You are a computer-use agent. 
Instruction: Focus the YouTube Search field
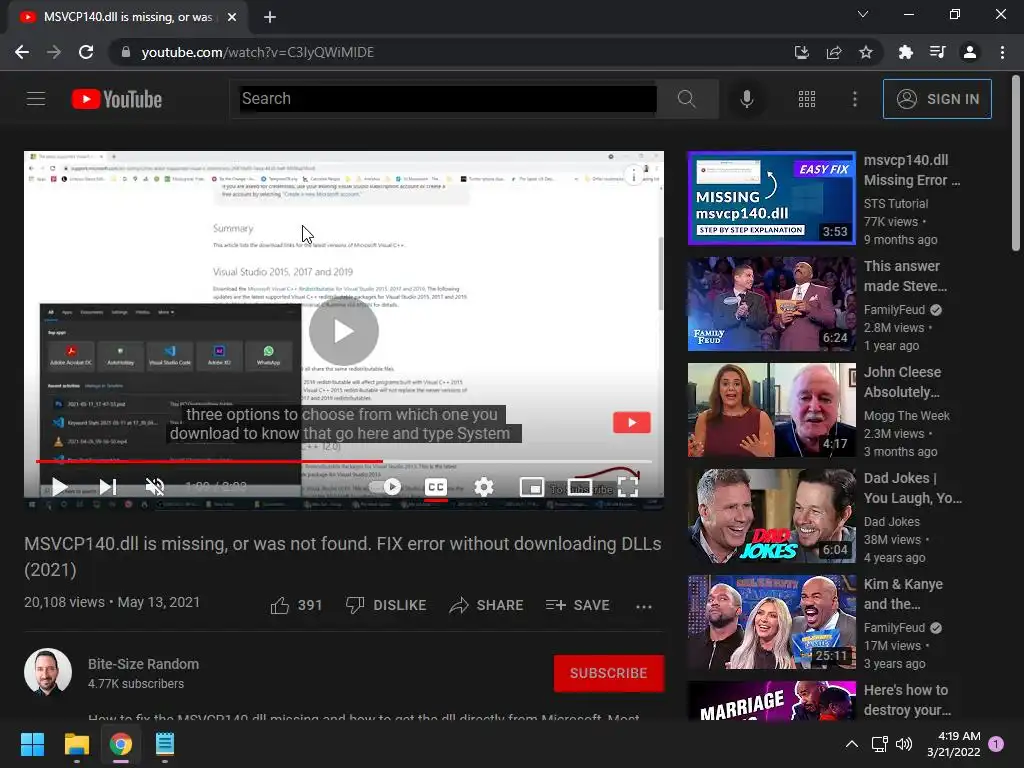pos(448,99)
